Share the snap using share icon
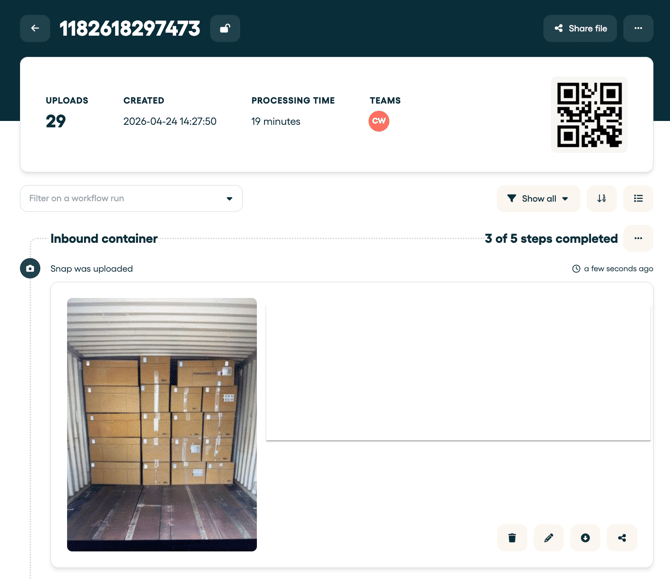The height and width of the screenshot is (579, 670). point(622,538)
